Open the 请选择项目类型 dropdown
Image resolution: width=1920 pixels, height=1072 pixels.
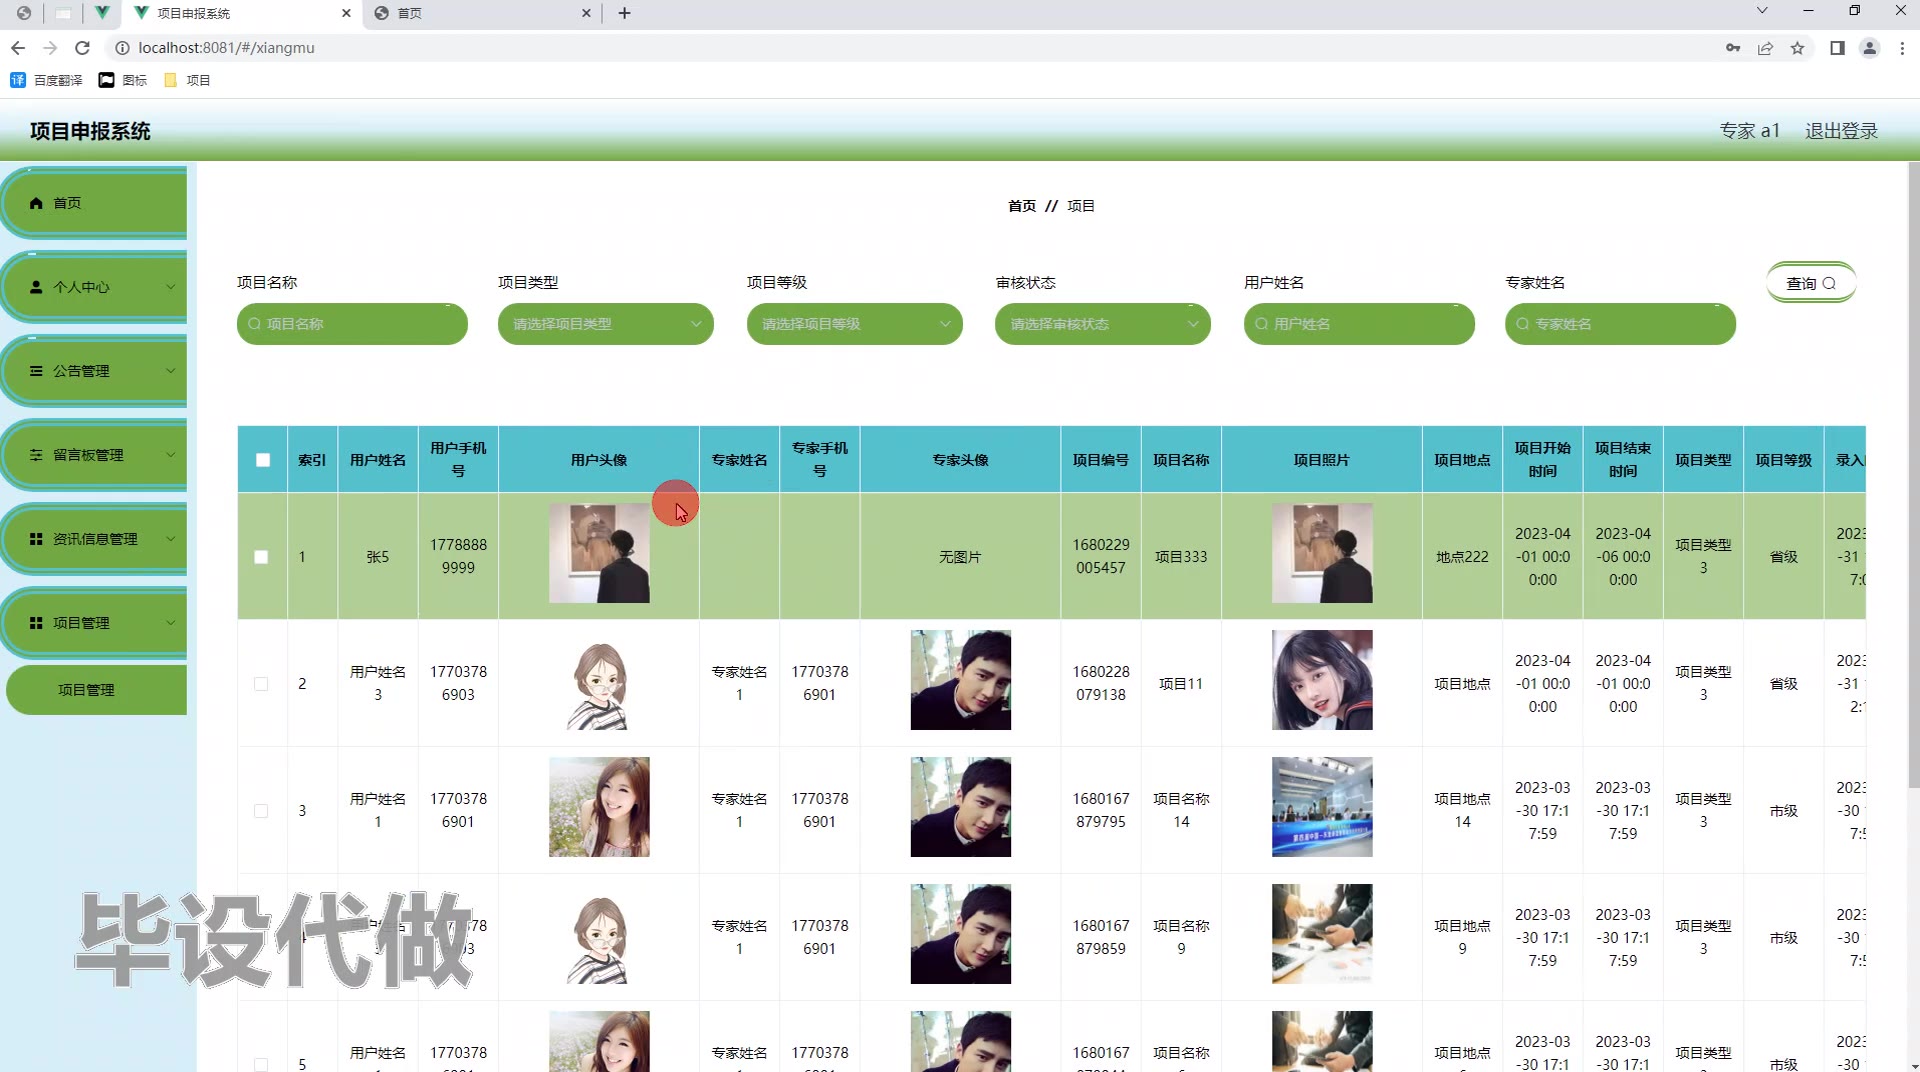tap(606, 324)
